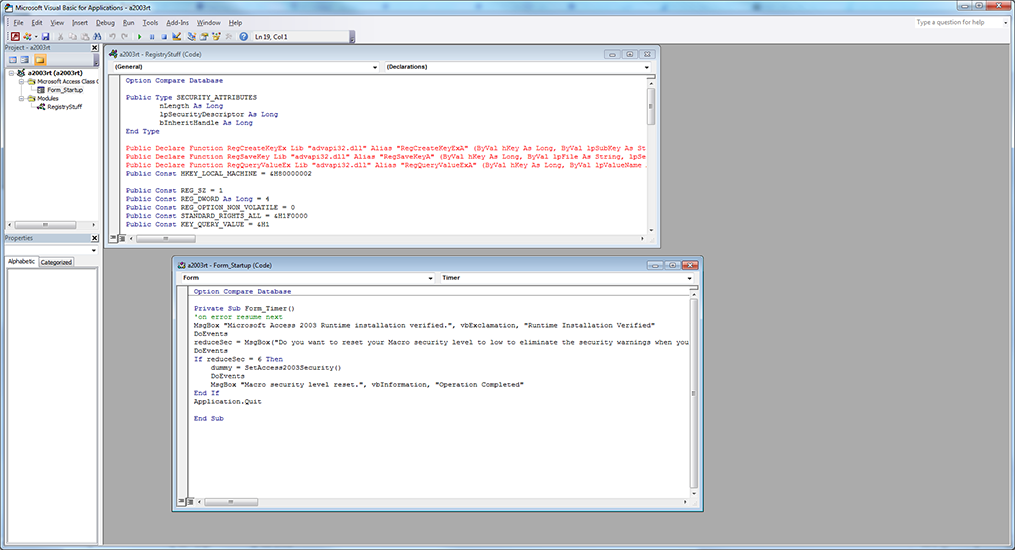
Task: Click the Application.Quit code line
Action: click(x=228, y=401)
